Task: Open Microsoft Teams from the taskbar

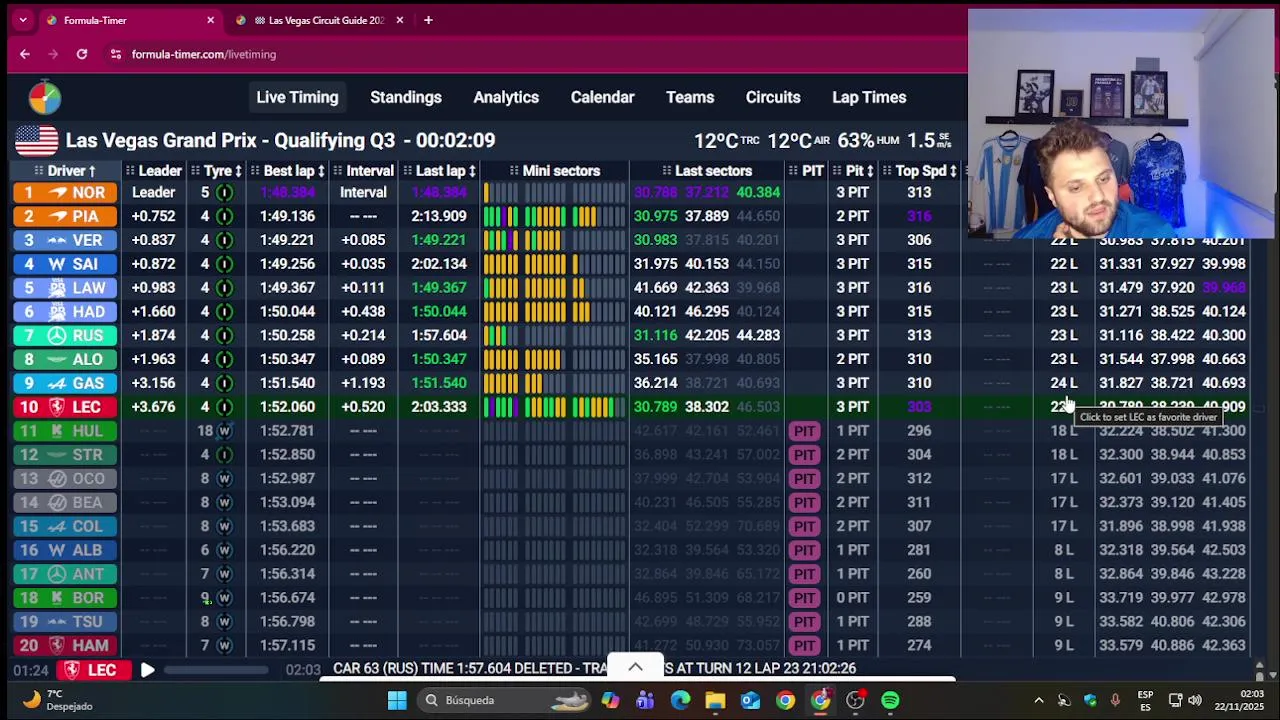Action: click(x=645, y=700)
